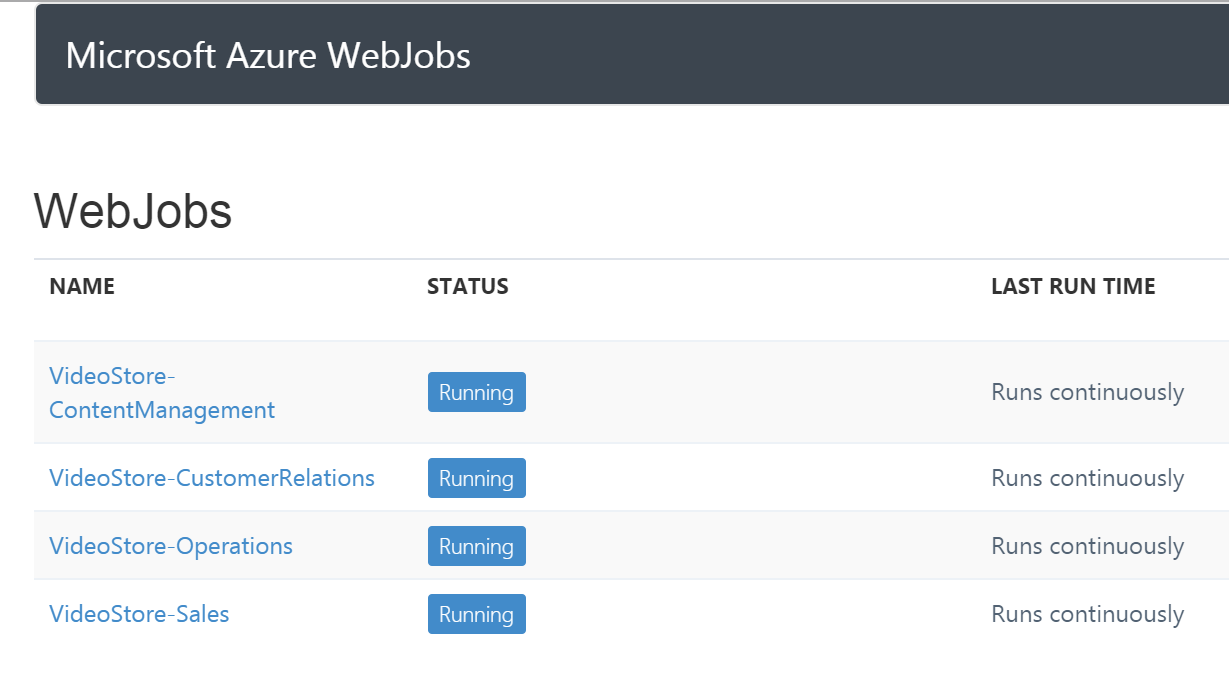
Task: Select 'Runs continuously' in VideoStore-ContentManagement row
Action: coord(1088,392)
